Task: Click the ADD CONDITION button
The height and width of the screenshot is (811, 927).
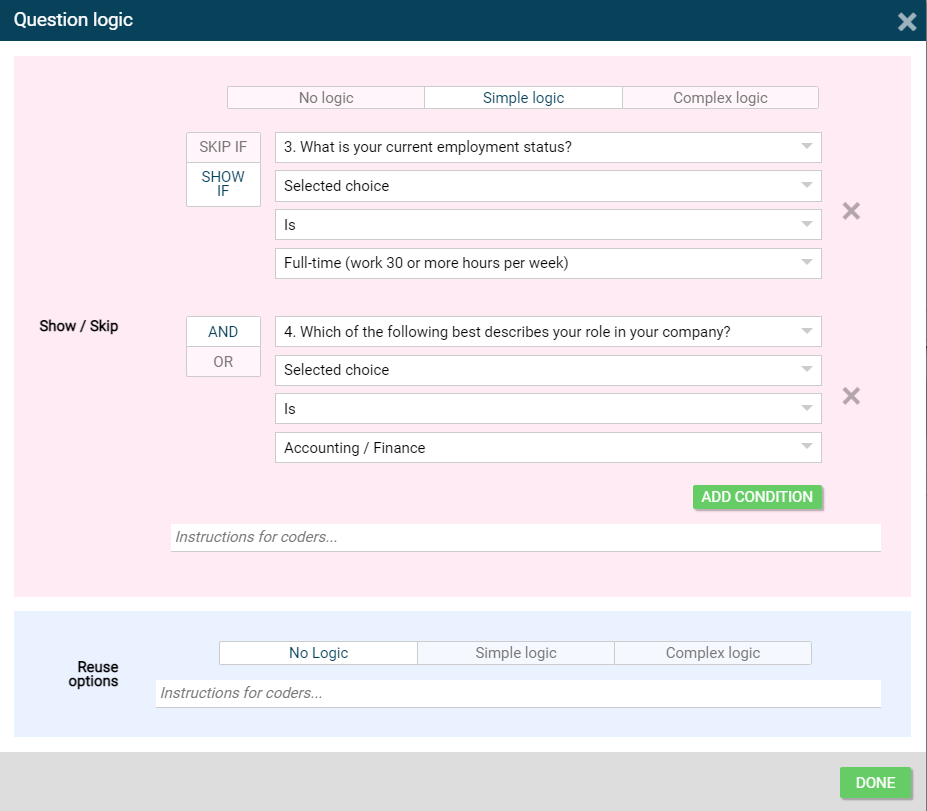Action: 757,497
